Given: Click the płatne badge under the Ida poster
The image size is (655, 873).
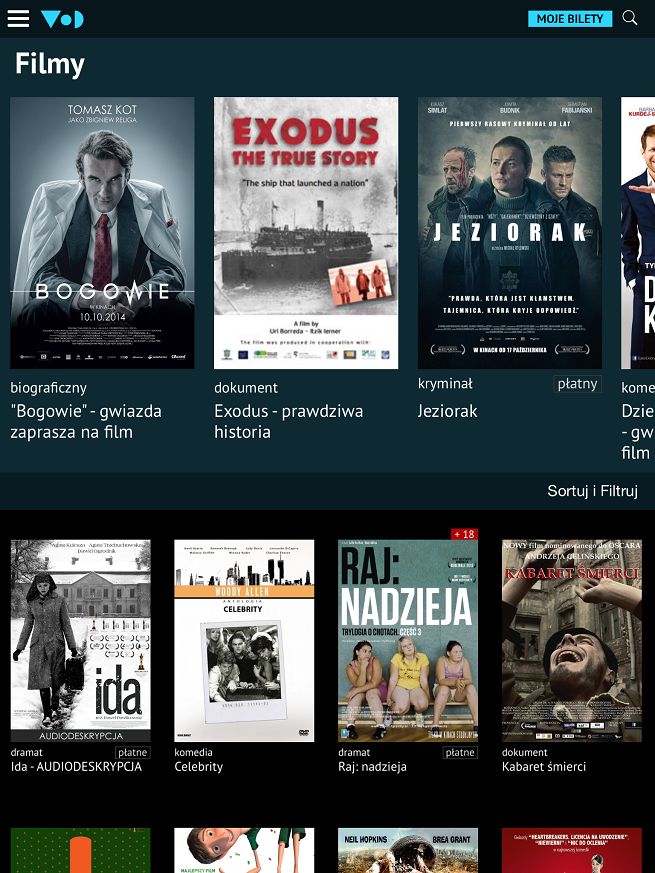Looking at the screenshot, I should [x=133, y=752].
